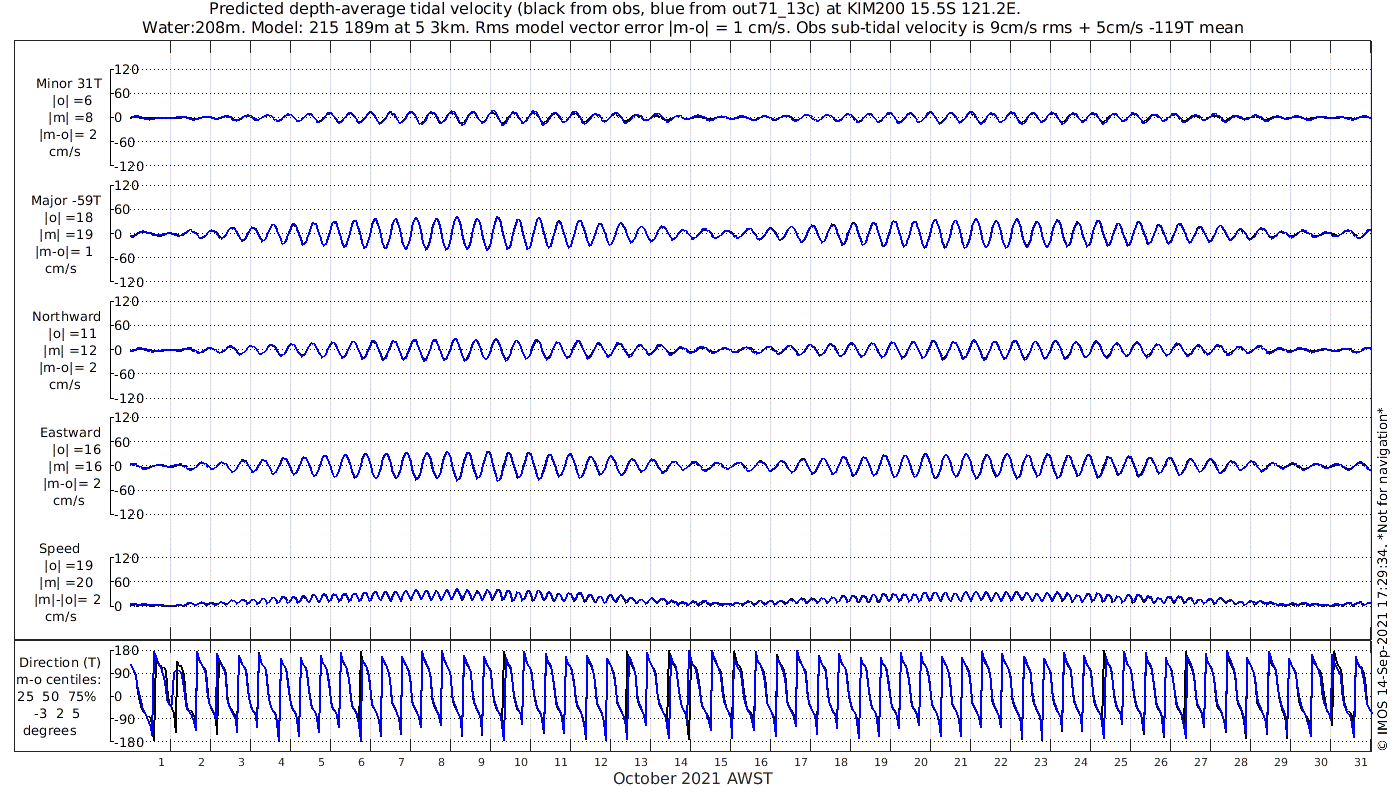
Task: Select the 'Major -59T' panel label
Action: click(x=66, y=200)
